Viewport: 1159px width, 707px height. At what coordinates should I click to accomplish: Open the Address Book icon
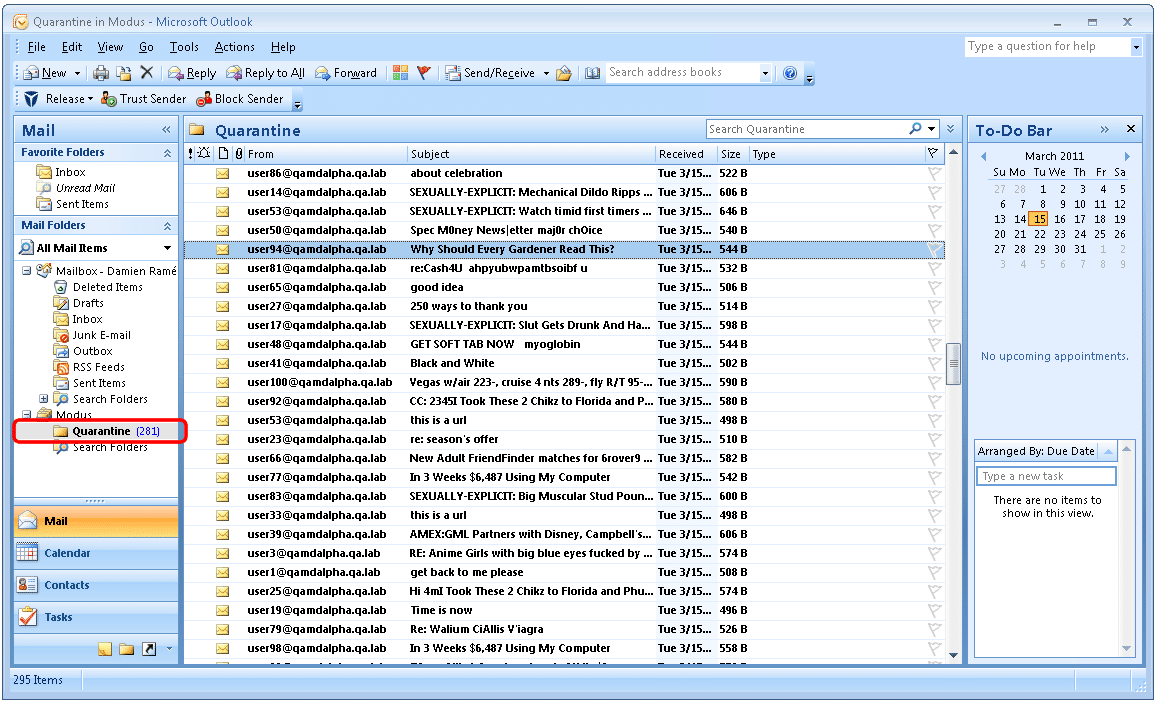592,72
